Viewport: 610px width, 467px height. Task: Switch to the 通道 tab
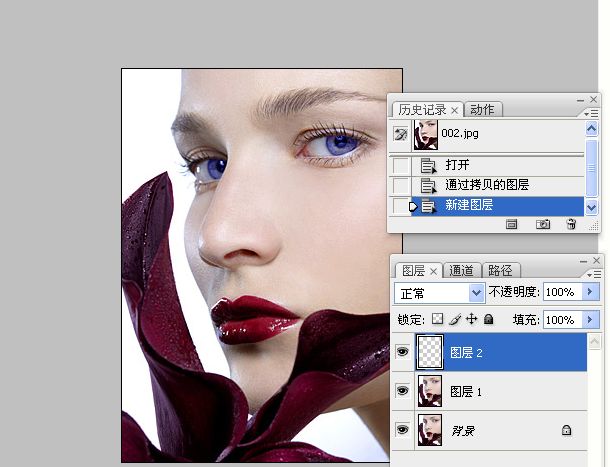[461, 270]
